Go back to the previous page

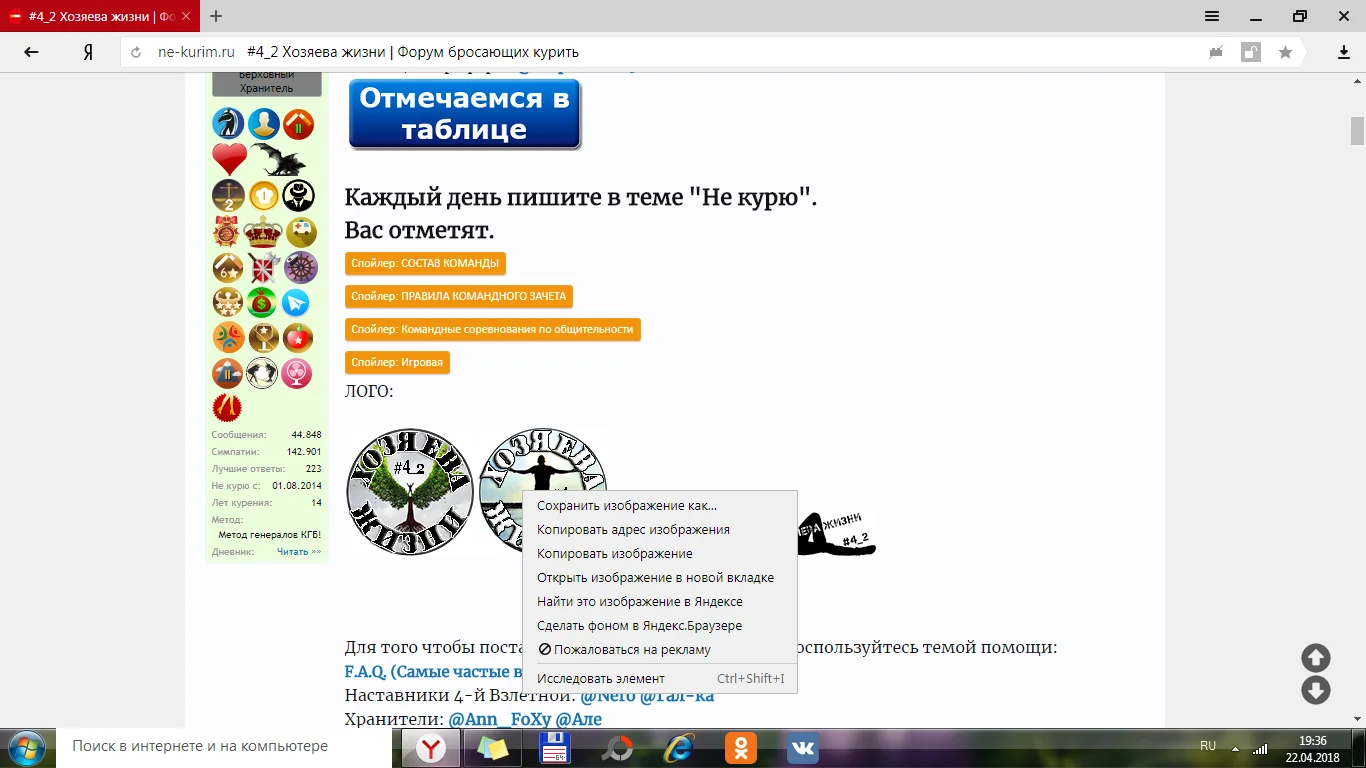[31, 52]
